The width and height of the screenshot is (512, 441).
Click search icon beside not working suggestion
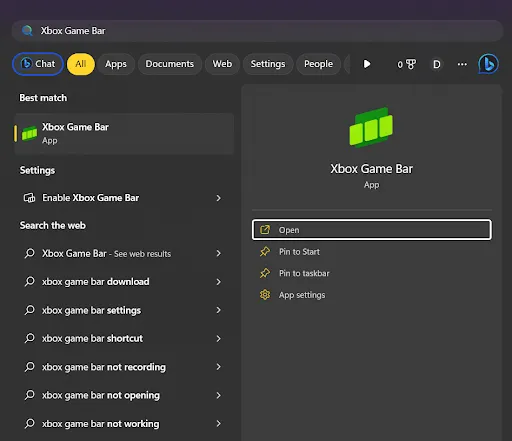click(x=29, y=424)
